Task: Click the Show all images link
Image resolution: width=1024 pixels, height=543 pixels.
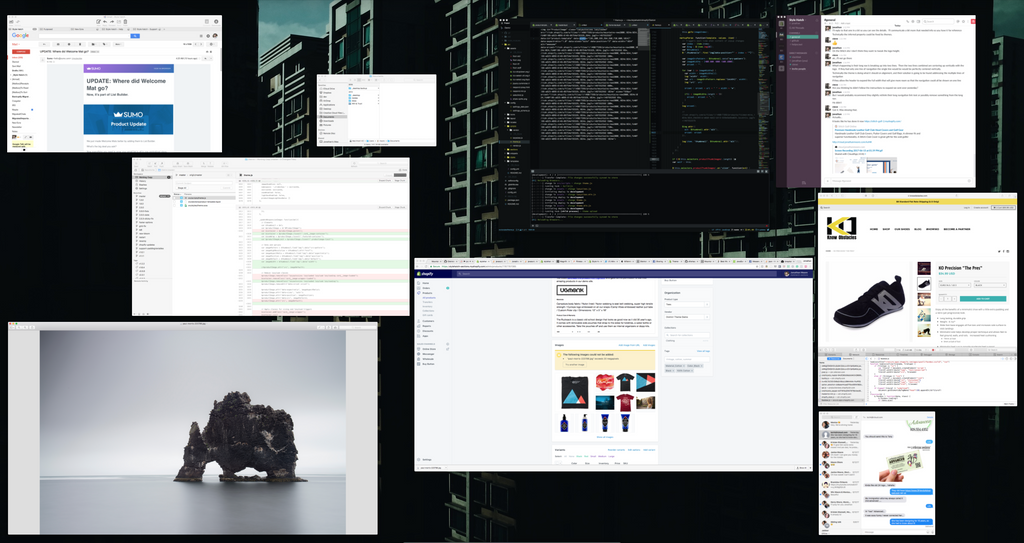Action: click(x=605, y=437)
